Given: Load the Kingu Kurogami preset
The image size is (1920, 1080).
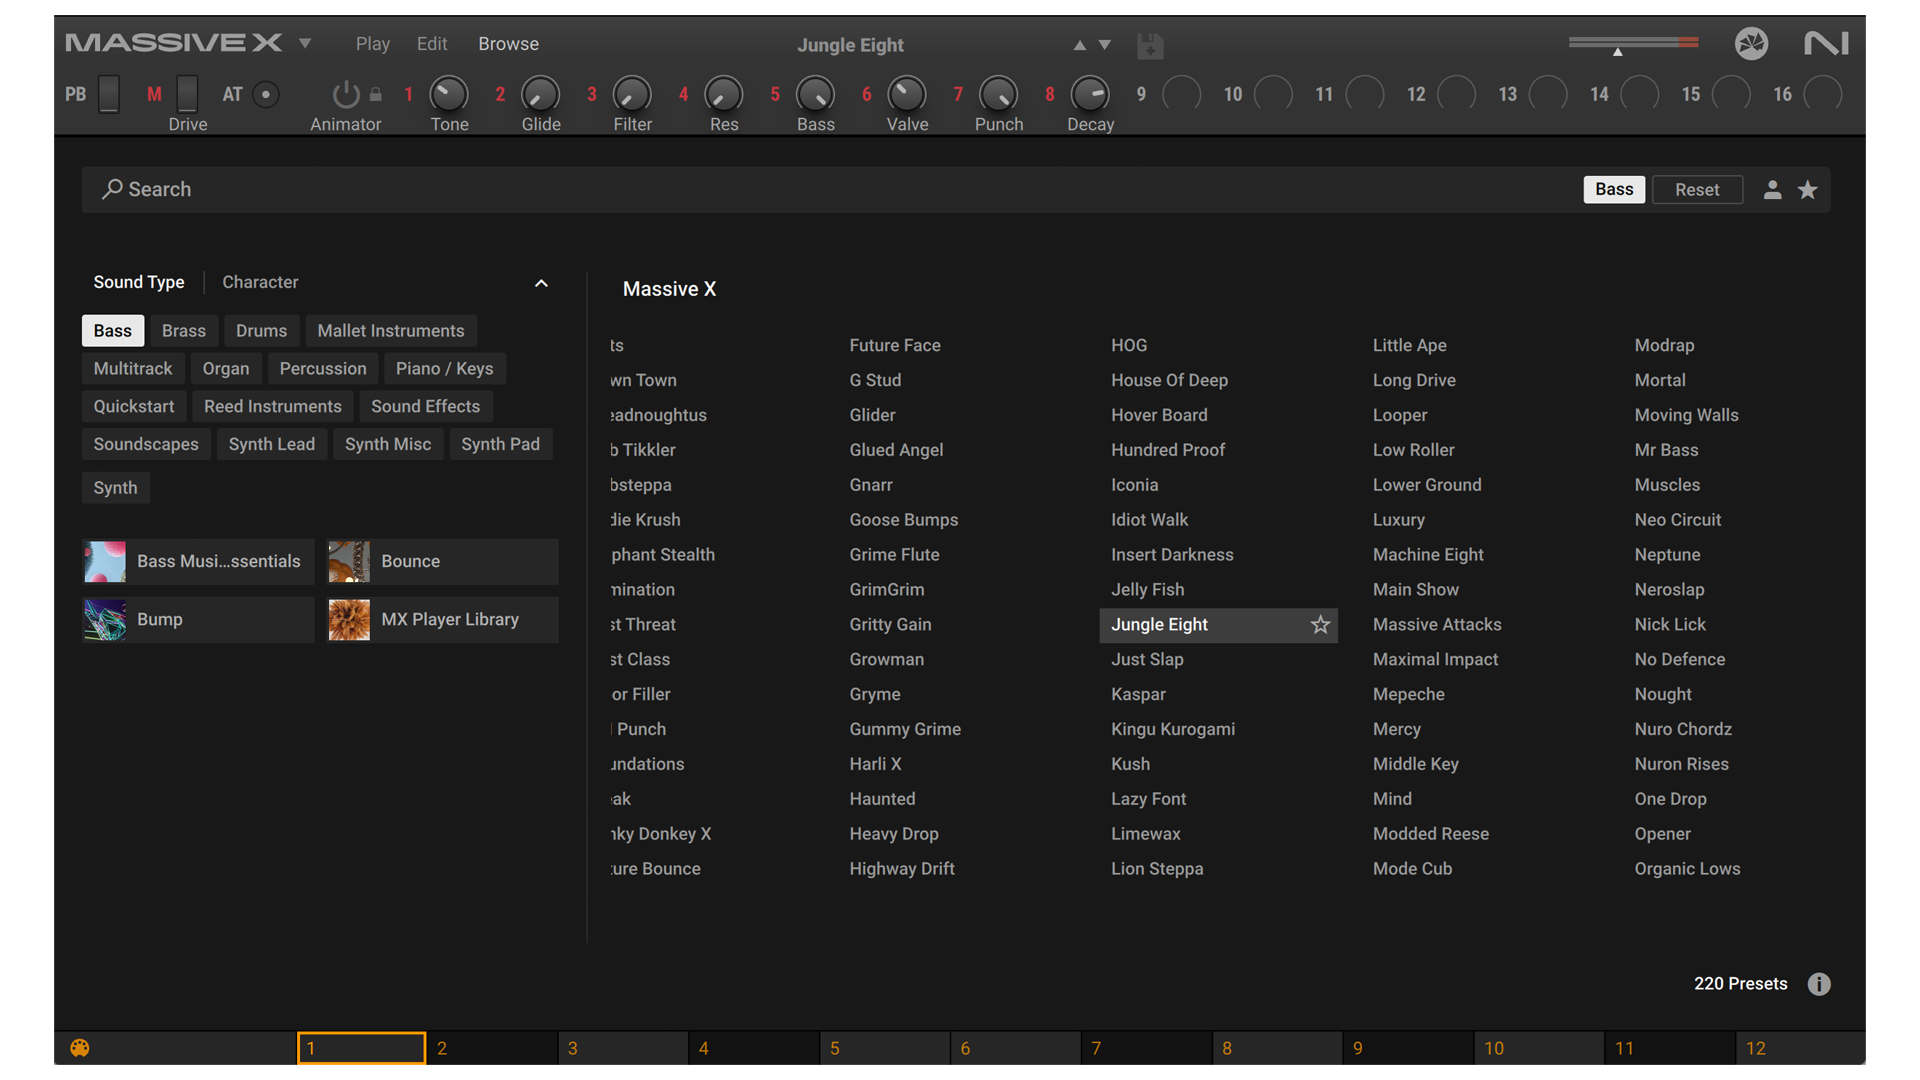Looking at the screenshot, I should pyautogui.click(x=1173, y=729).
